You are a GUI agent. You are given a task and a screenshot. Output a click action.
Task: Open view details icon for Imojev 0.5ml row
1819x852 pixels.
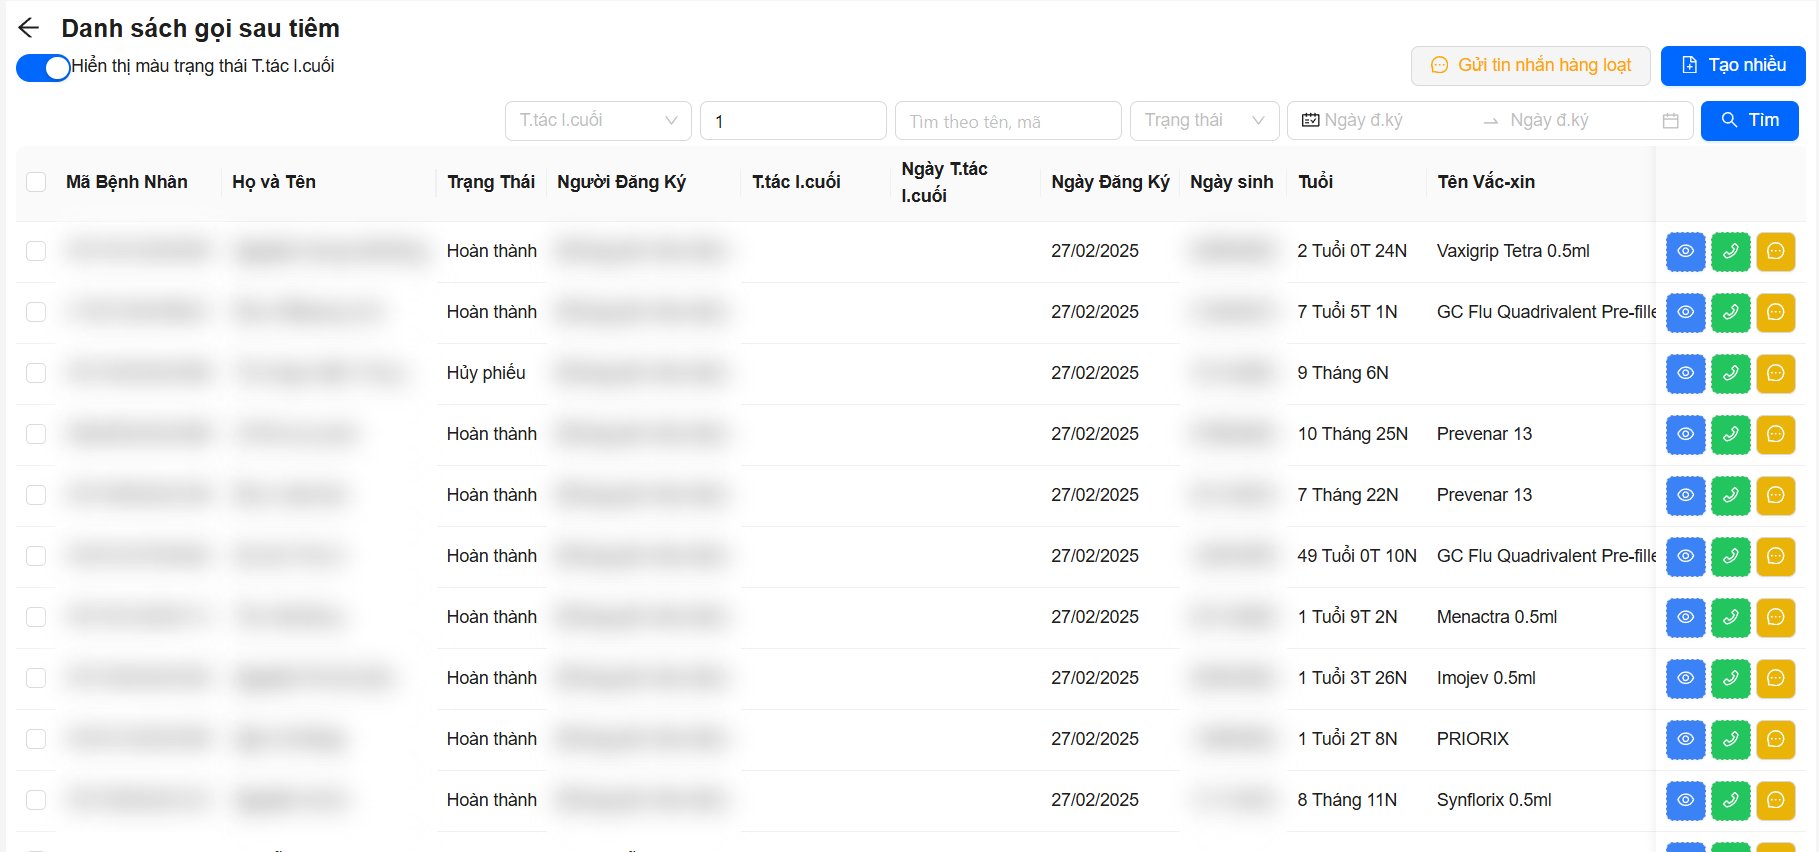1685,679
